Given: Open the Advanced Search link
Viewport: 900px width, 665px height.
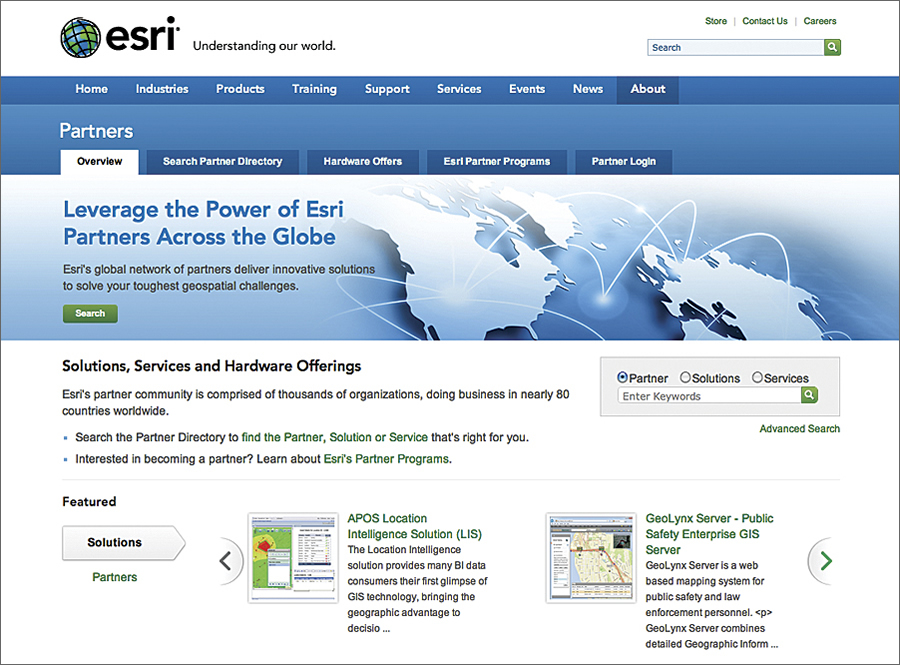Looking at the screenshot, I should tap(800, 429).
